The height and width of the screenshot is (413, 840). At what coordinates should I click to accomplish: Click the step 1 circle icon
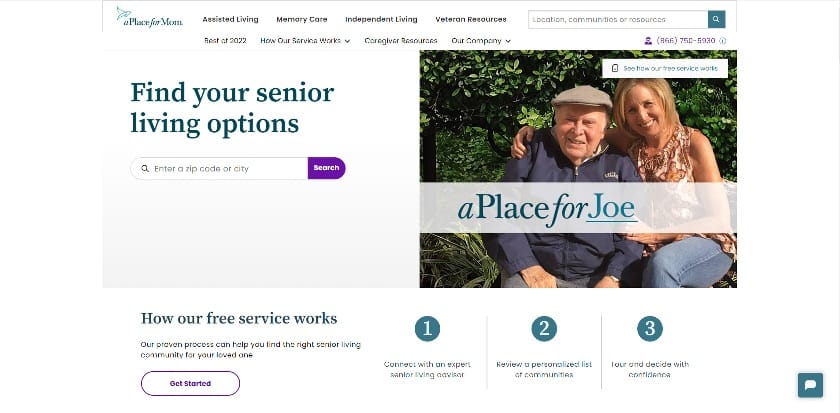tap(427, 329)
